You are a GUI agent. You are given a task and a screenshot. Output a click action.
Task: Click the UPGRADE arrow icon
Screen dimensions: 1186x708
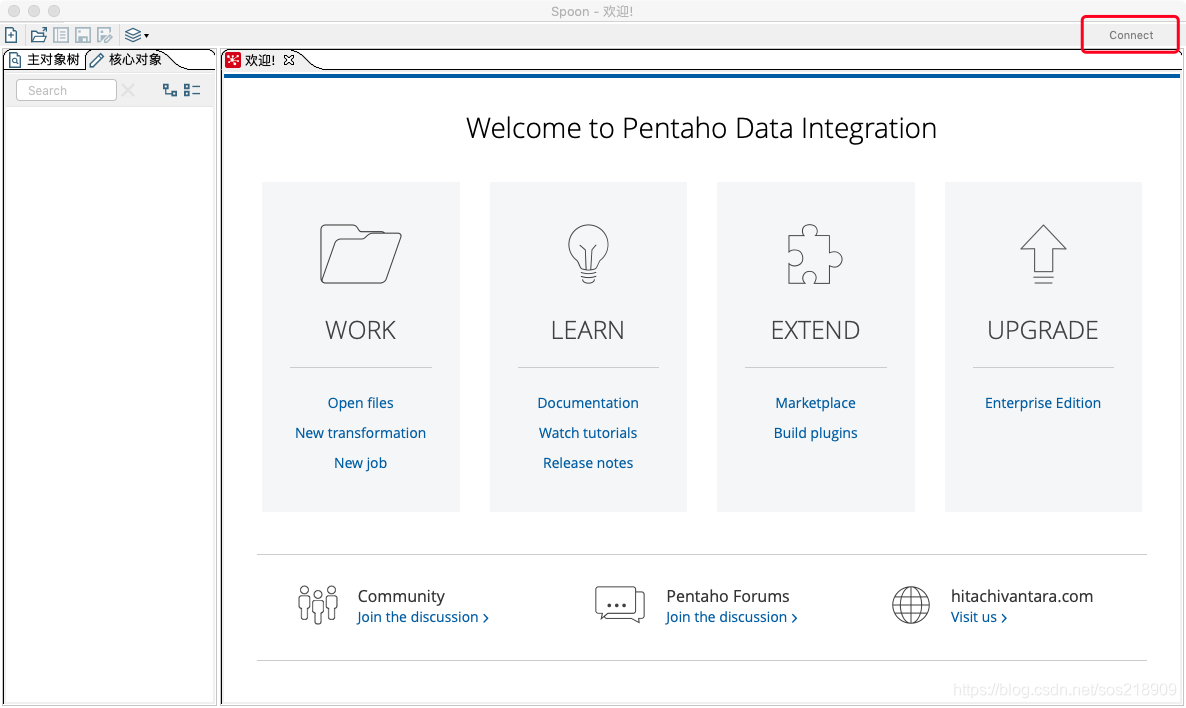coord(1043,254)
